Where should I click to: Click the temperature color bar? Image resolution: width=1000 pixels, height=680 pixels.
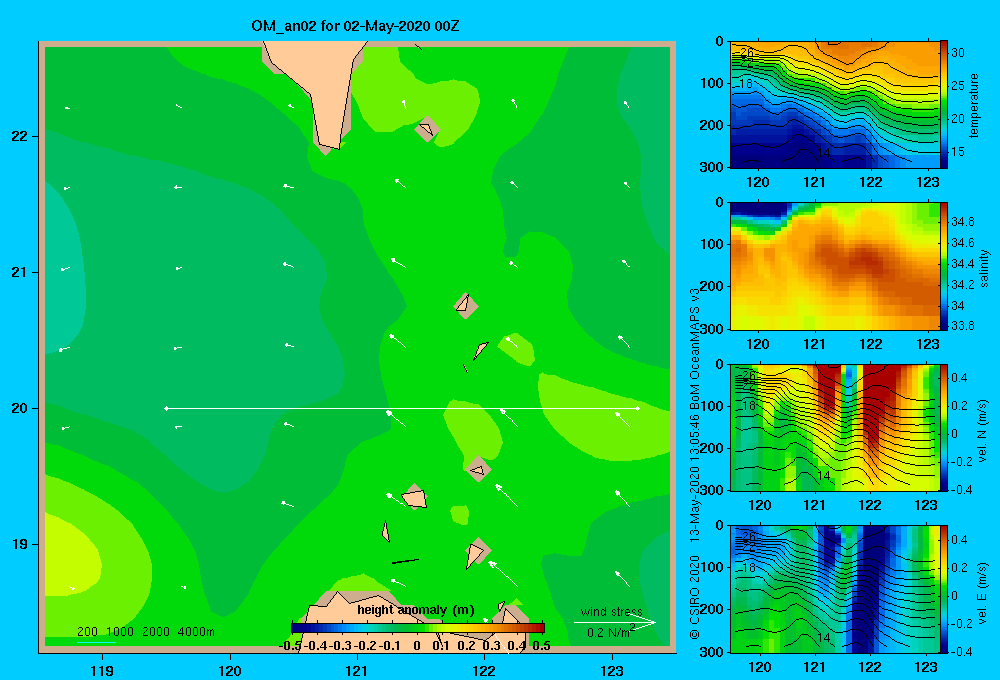pos(944,105)
